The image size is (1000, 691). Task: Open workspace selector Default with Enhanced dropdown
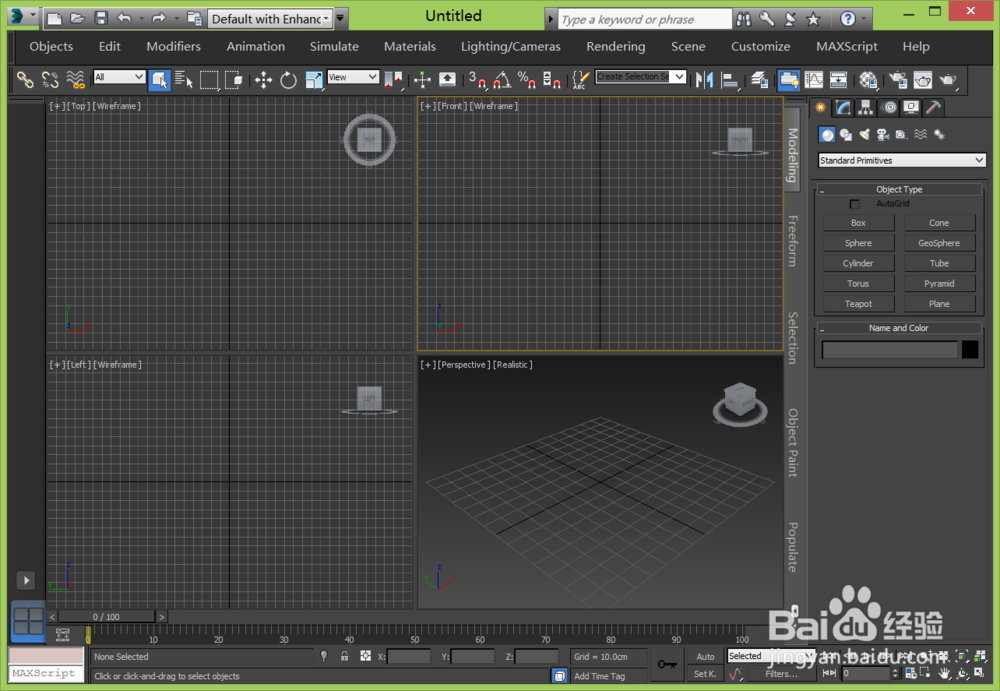(x=270, y=19)
